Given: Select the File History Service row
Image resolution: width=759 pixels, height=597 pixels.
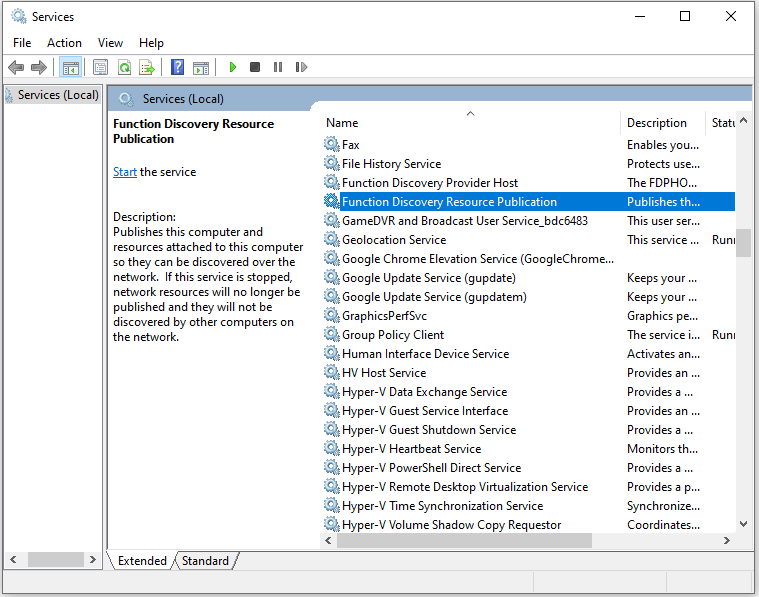Looking at the screenshot, I should (529, 163).
